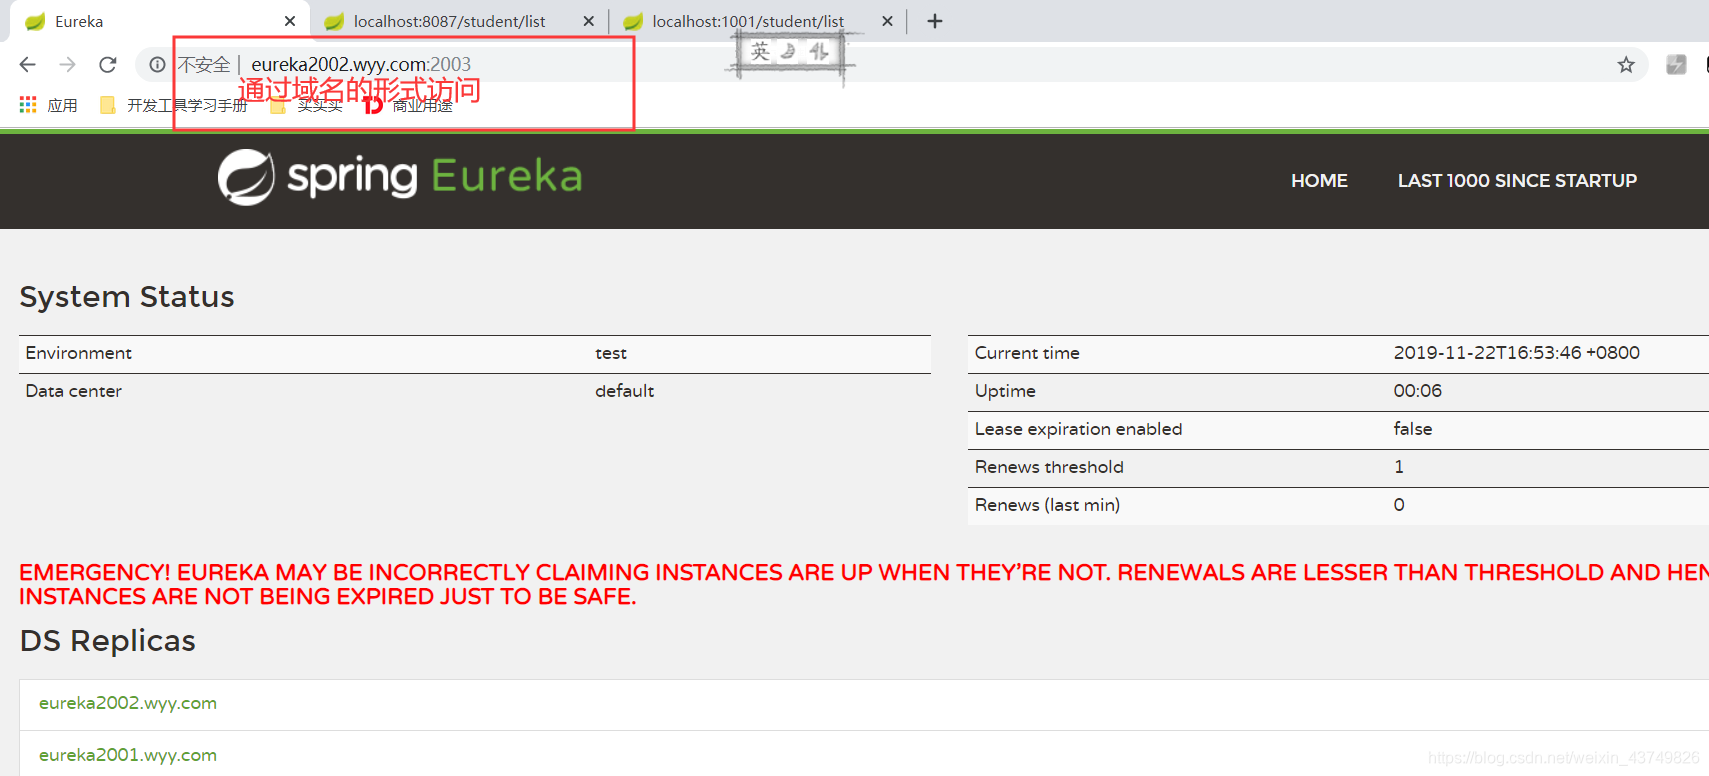Screen dimensions: 1709x776
Task: Open the eureka2001.wyy.com replica link
Action: (128, 755)
